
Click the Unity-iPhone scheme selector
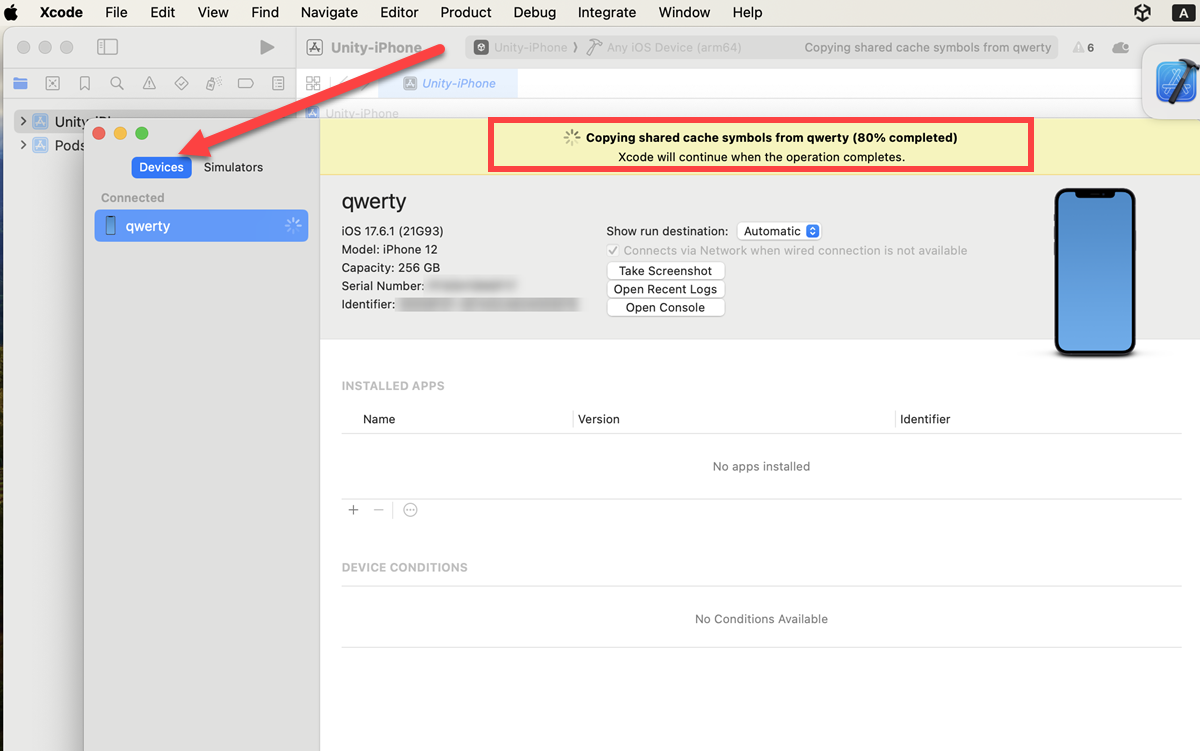pos(521,47)
